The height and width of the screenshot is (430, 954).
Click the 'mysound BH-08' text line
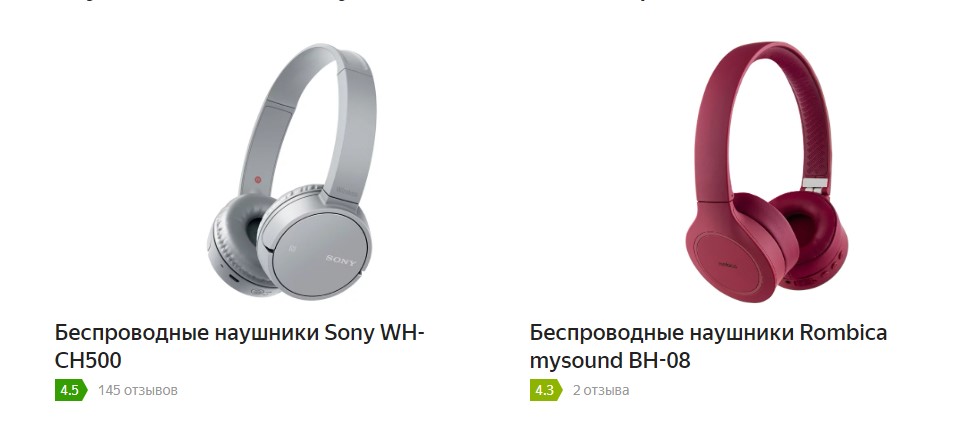[x=610, y=361]
